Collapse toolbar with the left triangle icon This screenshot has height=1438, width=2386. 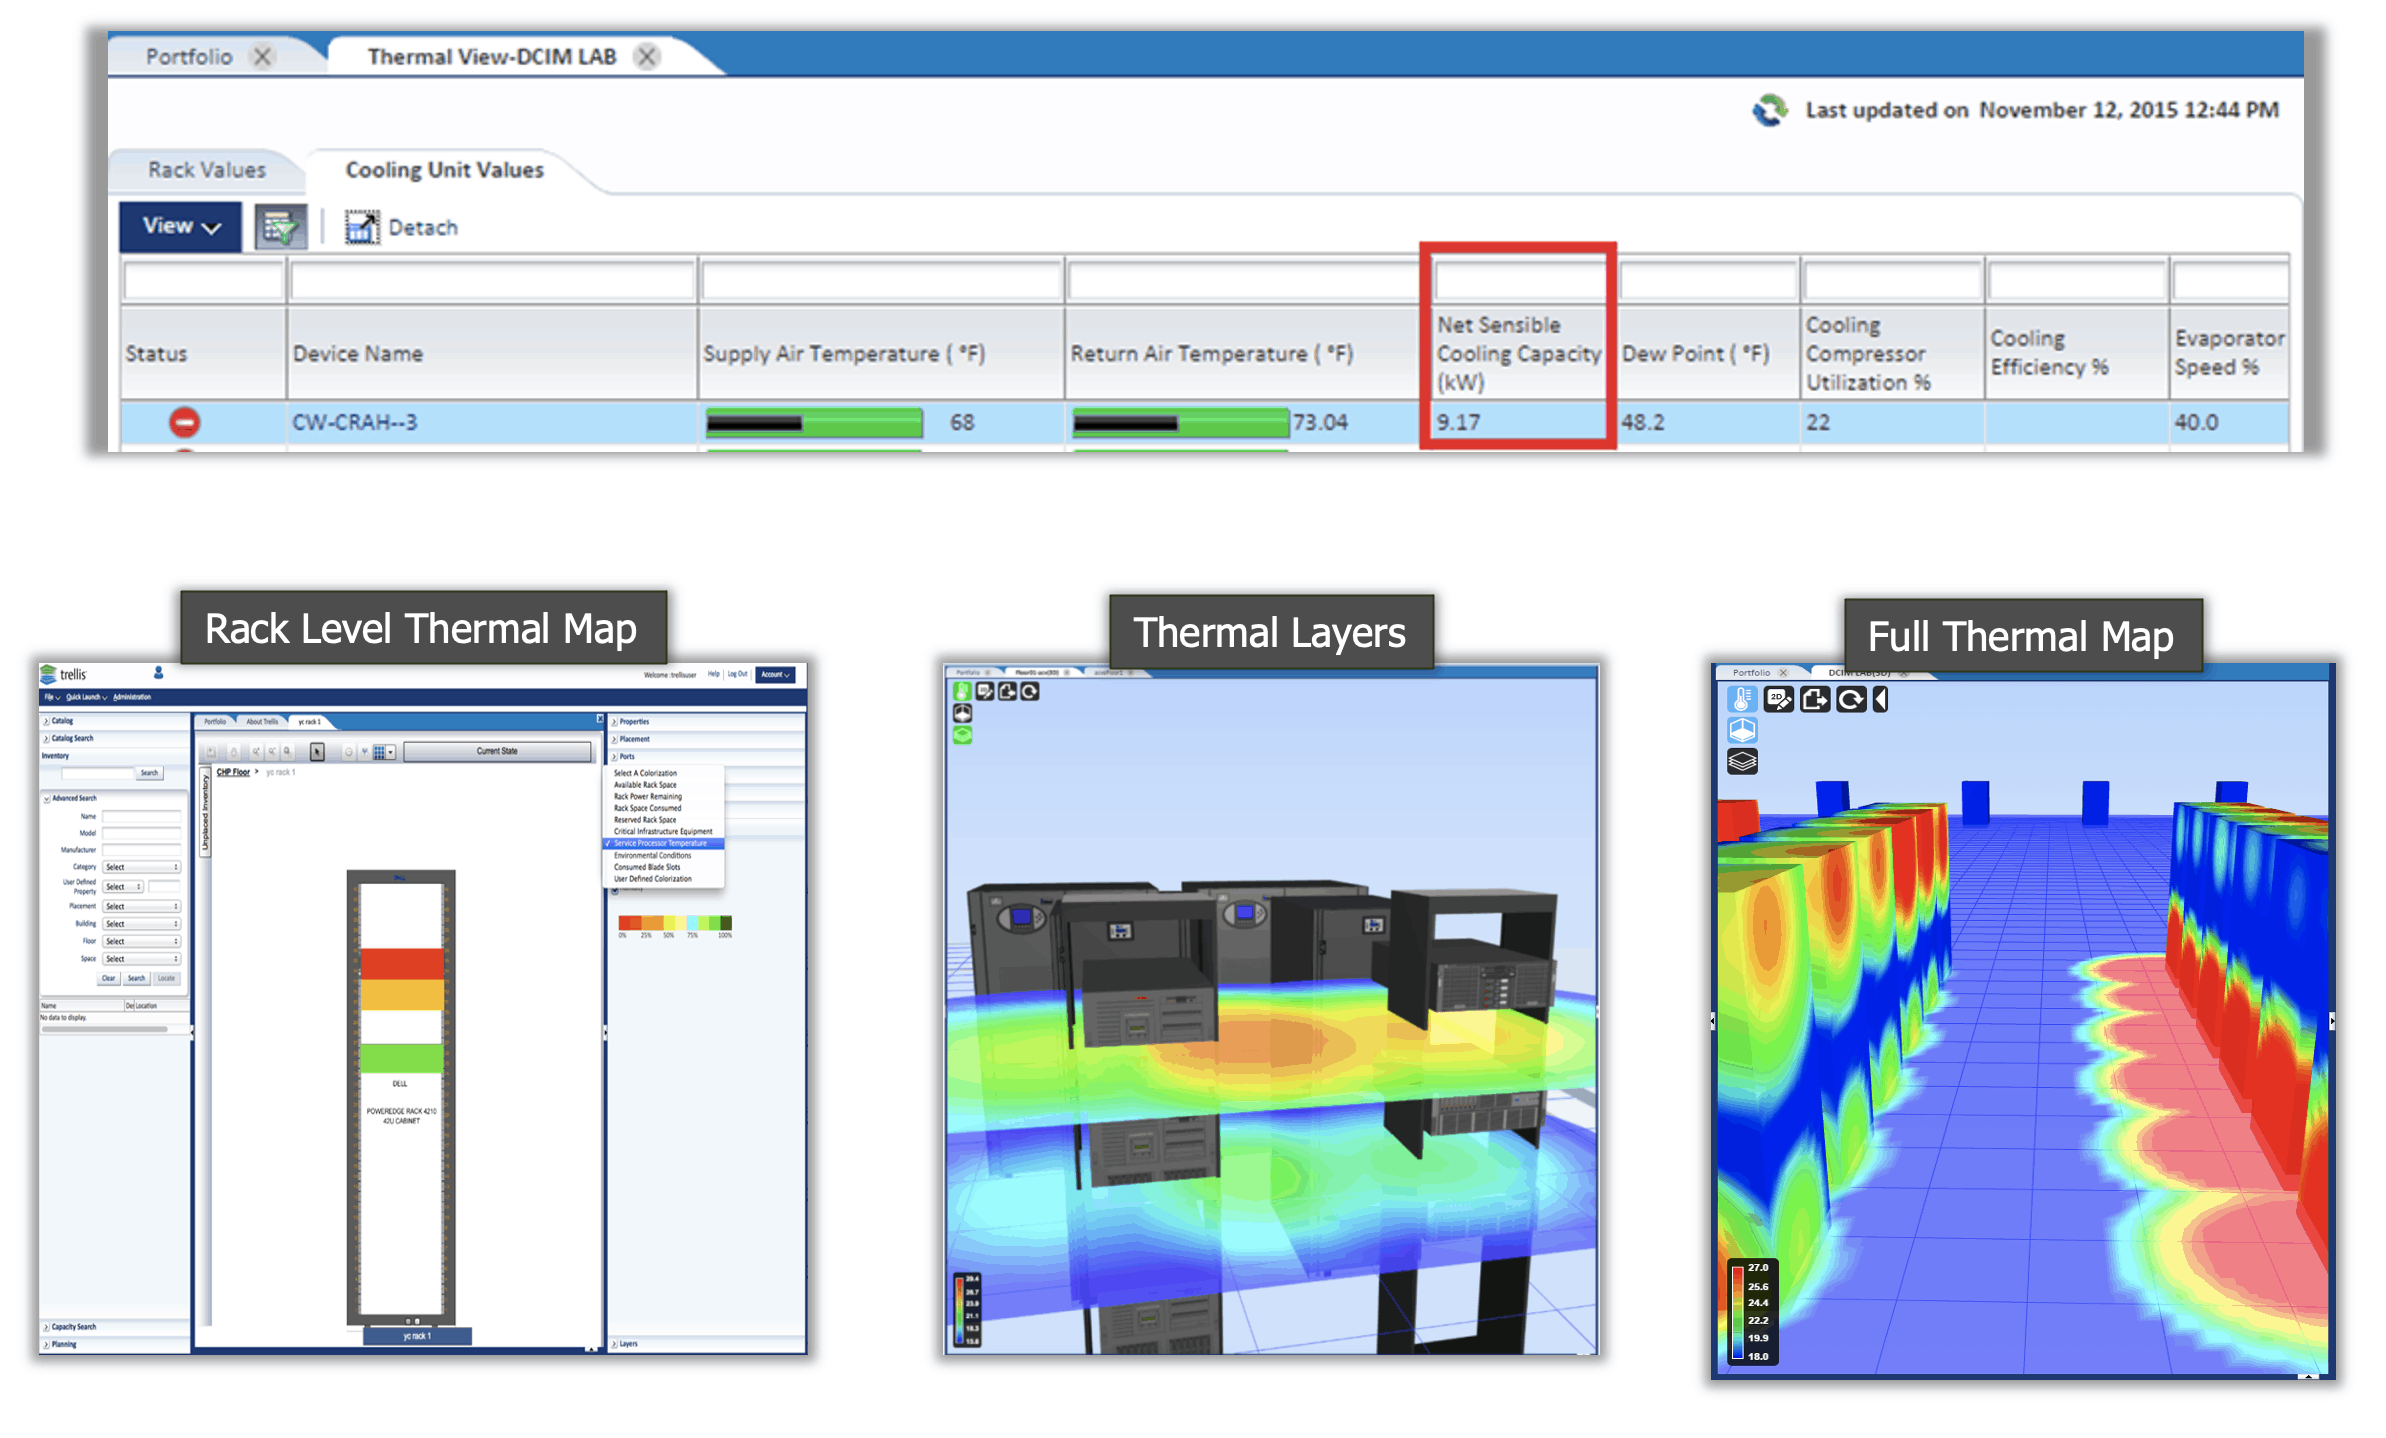(1880, 699)
